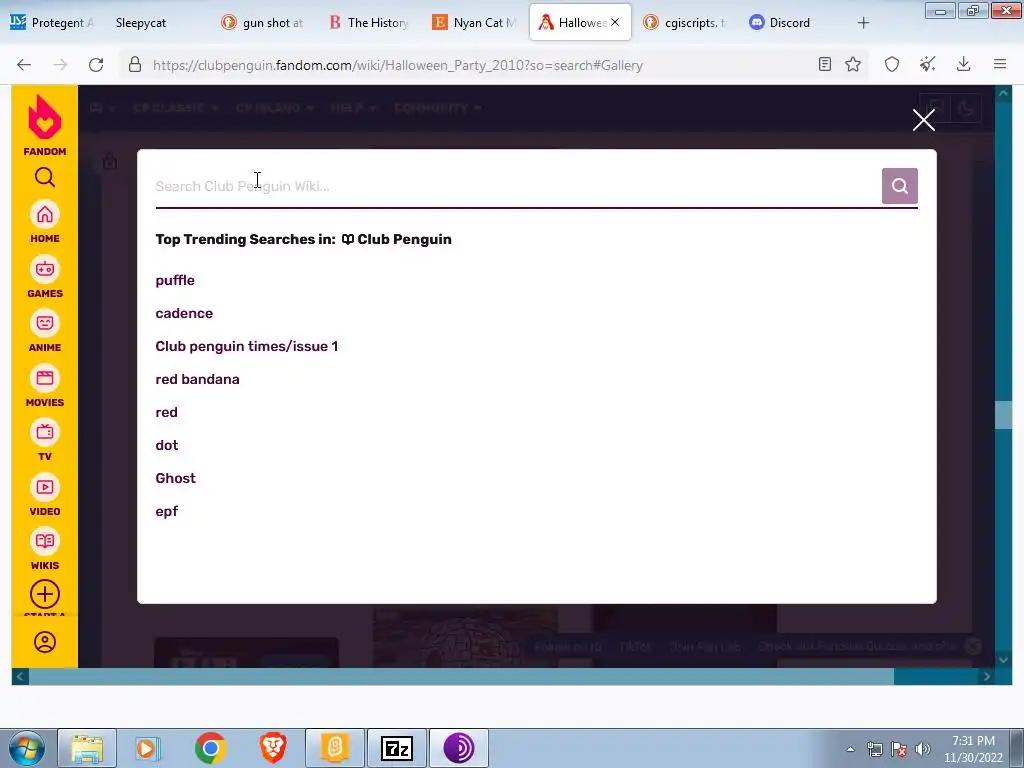The width and height of the screenshot is (1024, 768).
Task: Select trending search 'dot'
Action: (x=167, y=445)
